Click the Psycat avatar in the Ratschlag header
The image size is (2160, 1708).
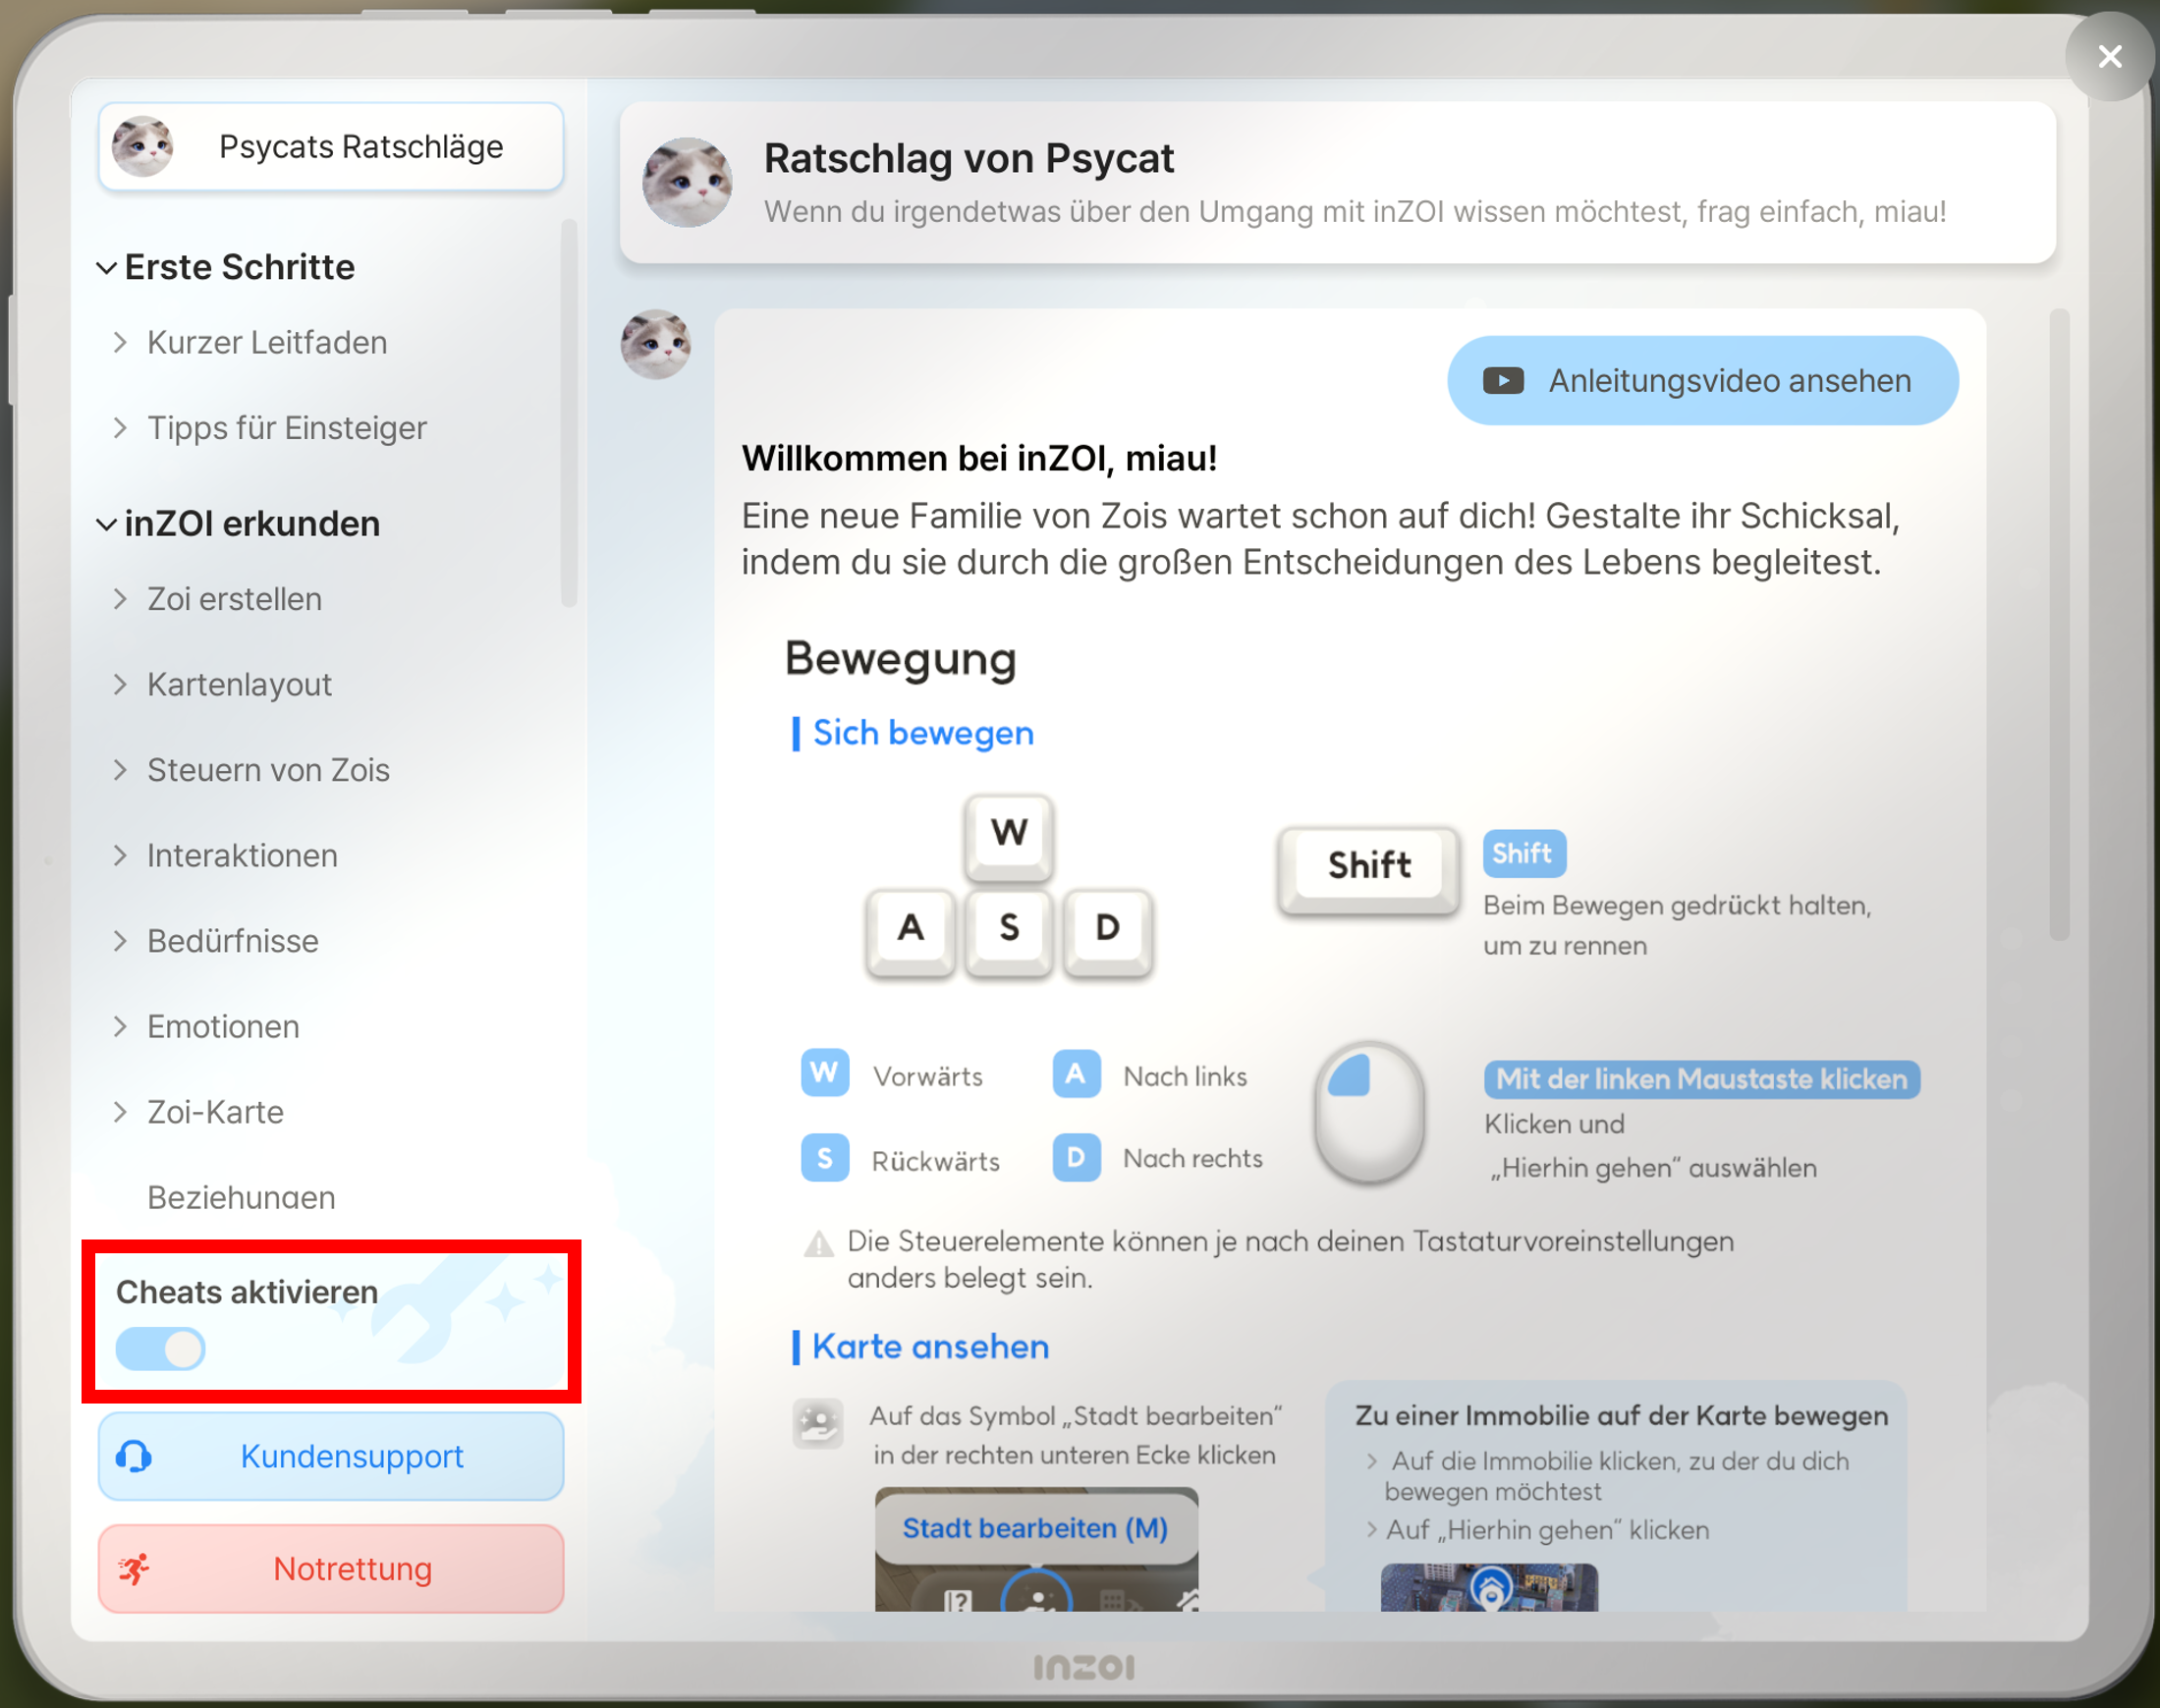686,182
